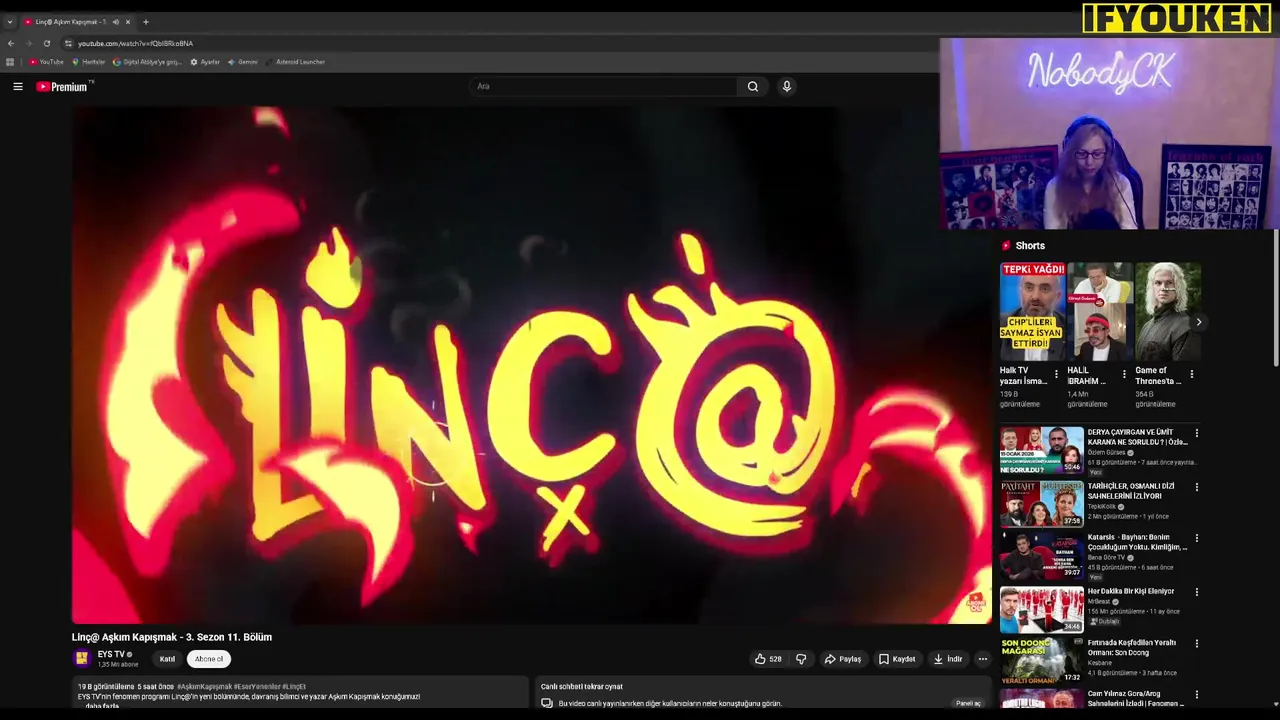Screen dimensions: 1280x720
Task: Open options for Game of Thrones'ta Short
Action: pyautogui.click(x=1191, y=374)
